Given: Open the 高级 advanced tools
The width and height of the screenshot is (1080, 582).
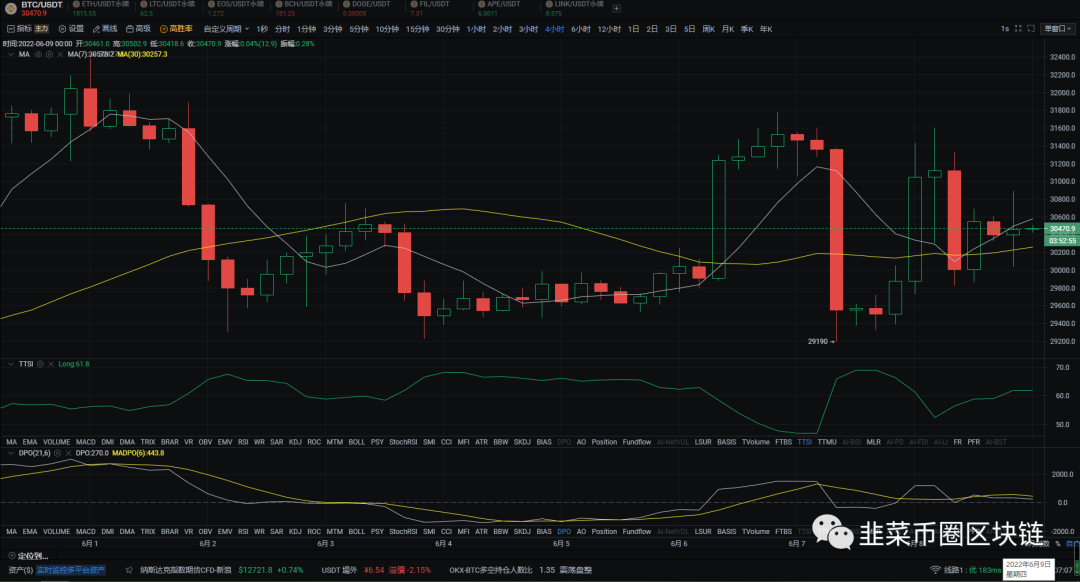Looking at the screenshot, I should click(138, 29).
